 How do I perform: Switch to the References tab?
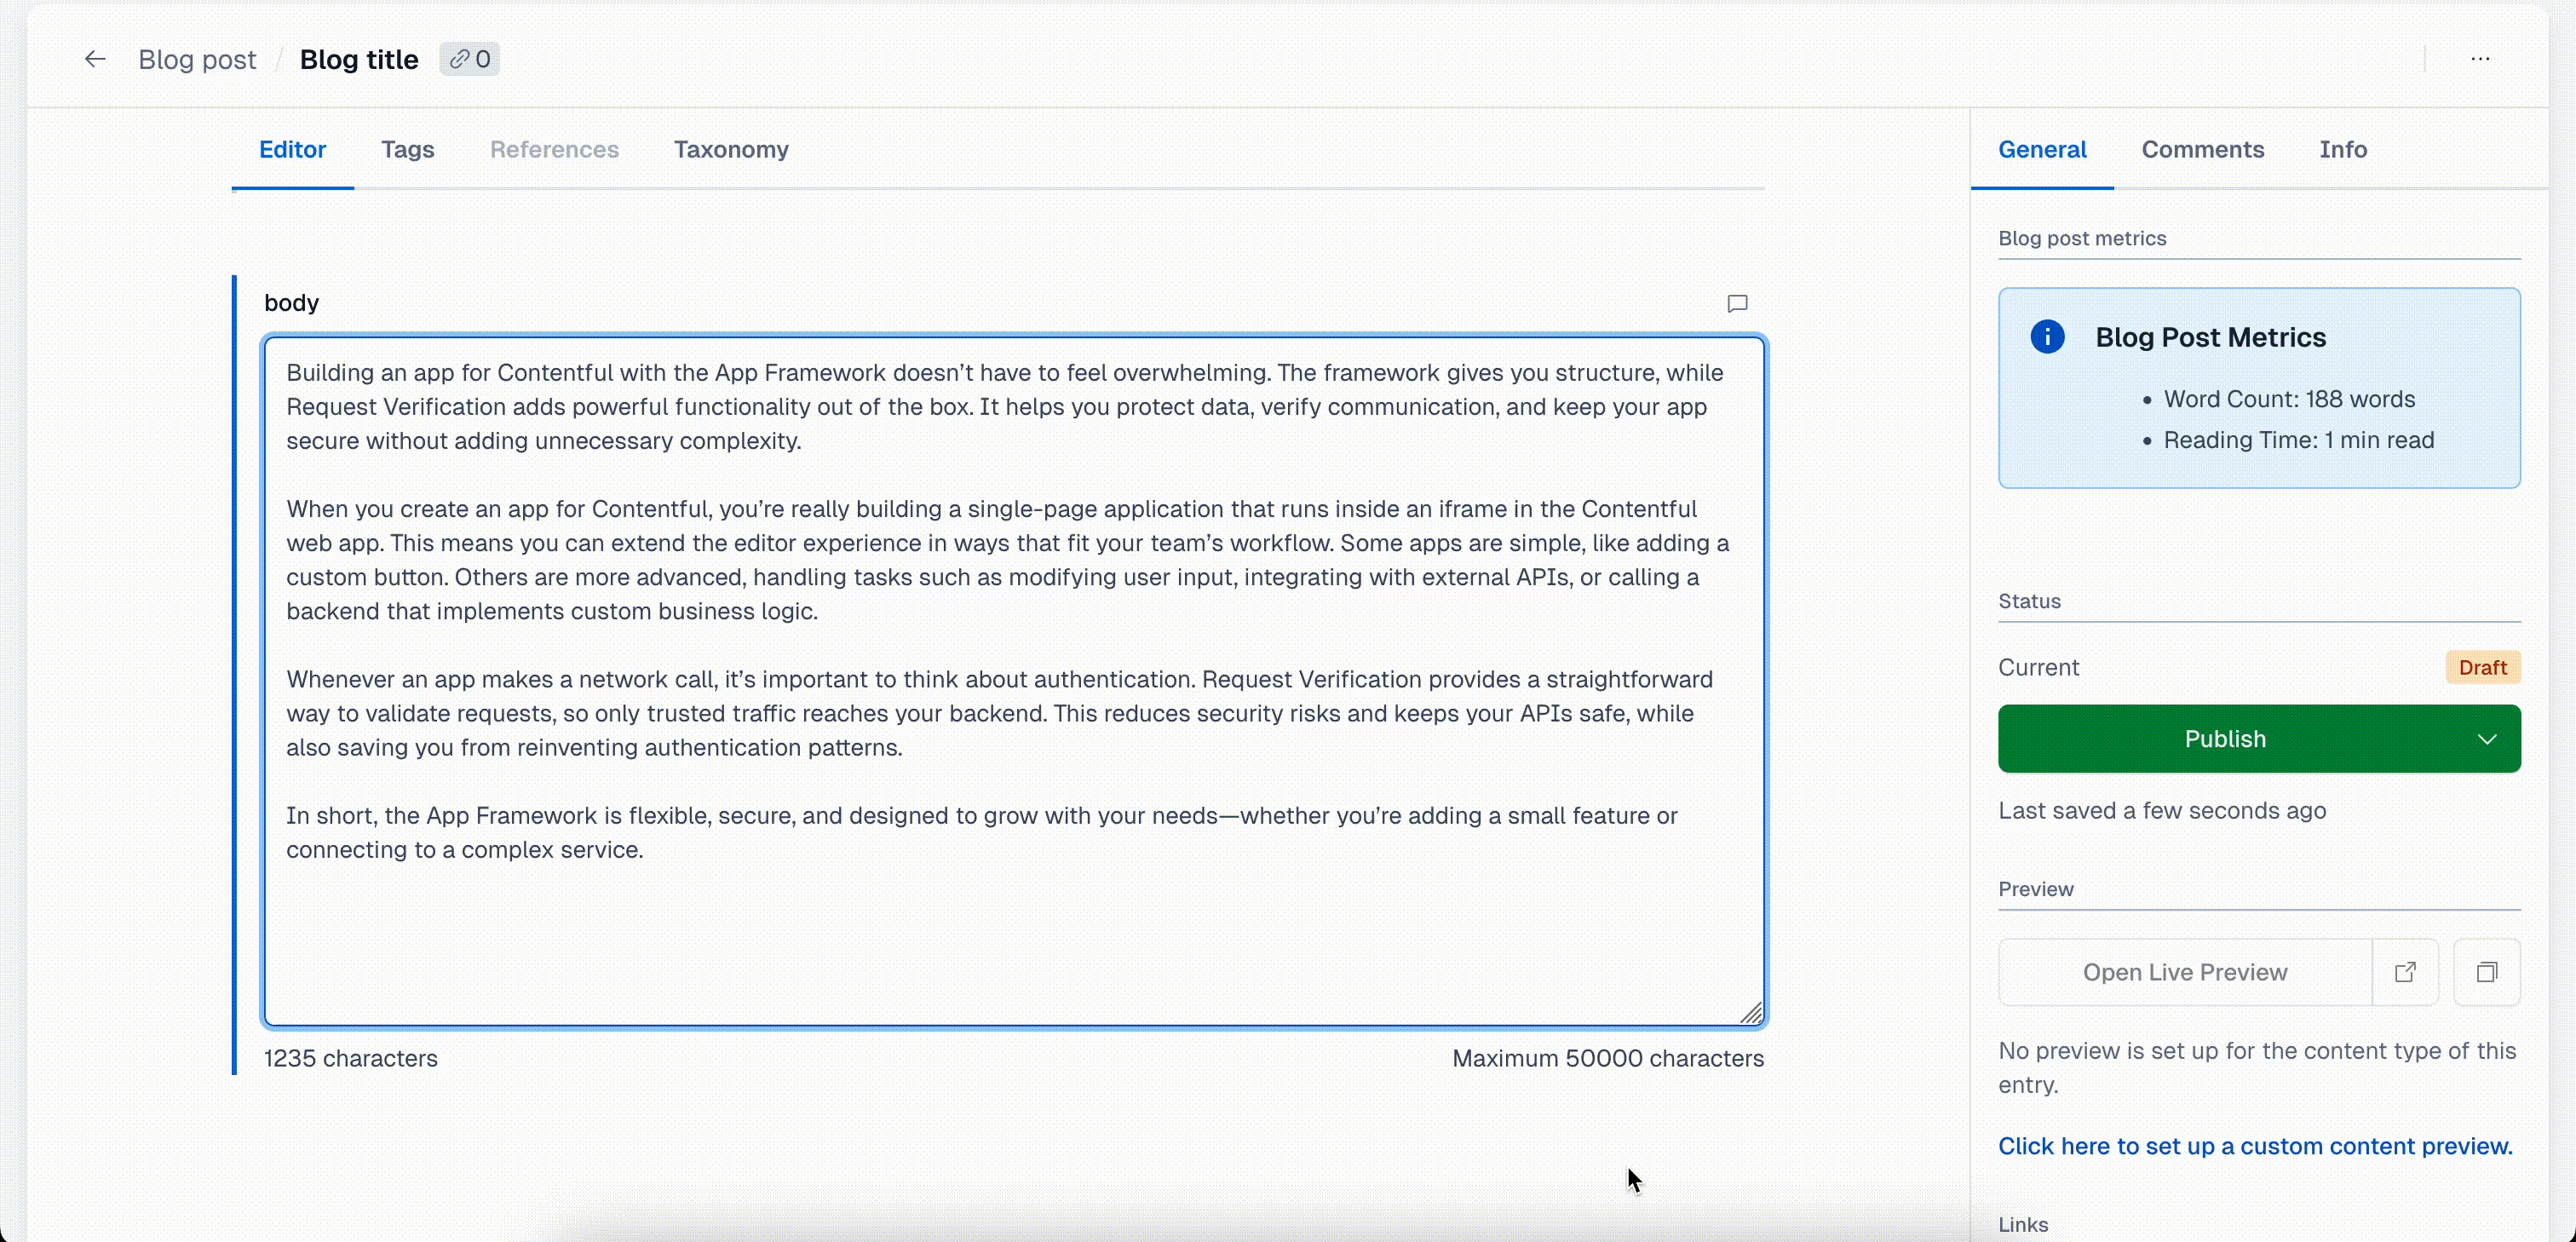pos(554,149)
